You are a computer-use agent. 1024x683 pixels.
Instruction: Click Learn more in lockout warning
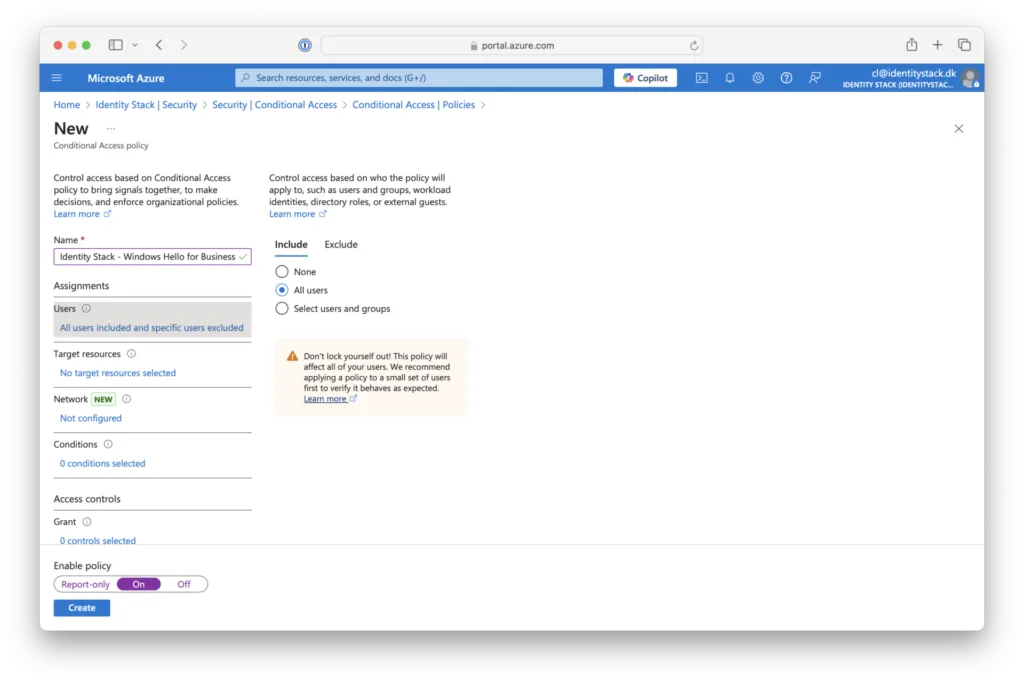coord(330,399)
